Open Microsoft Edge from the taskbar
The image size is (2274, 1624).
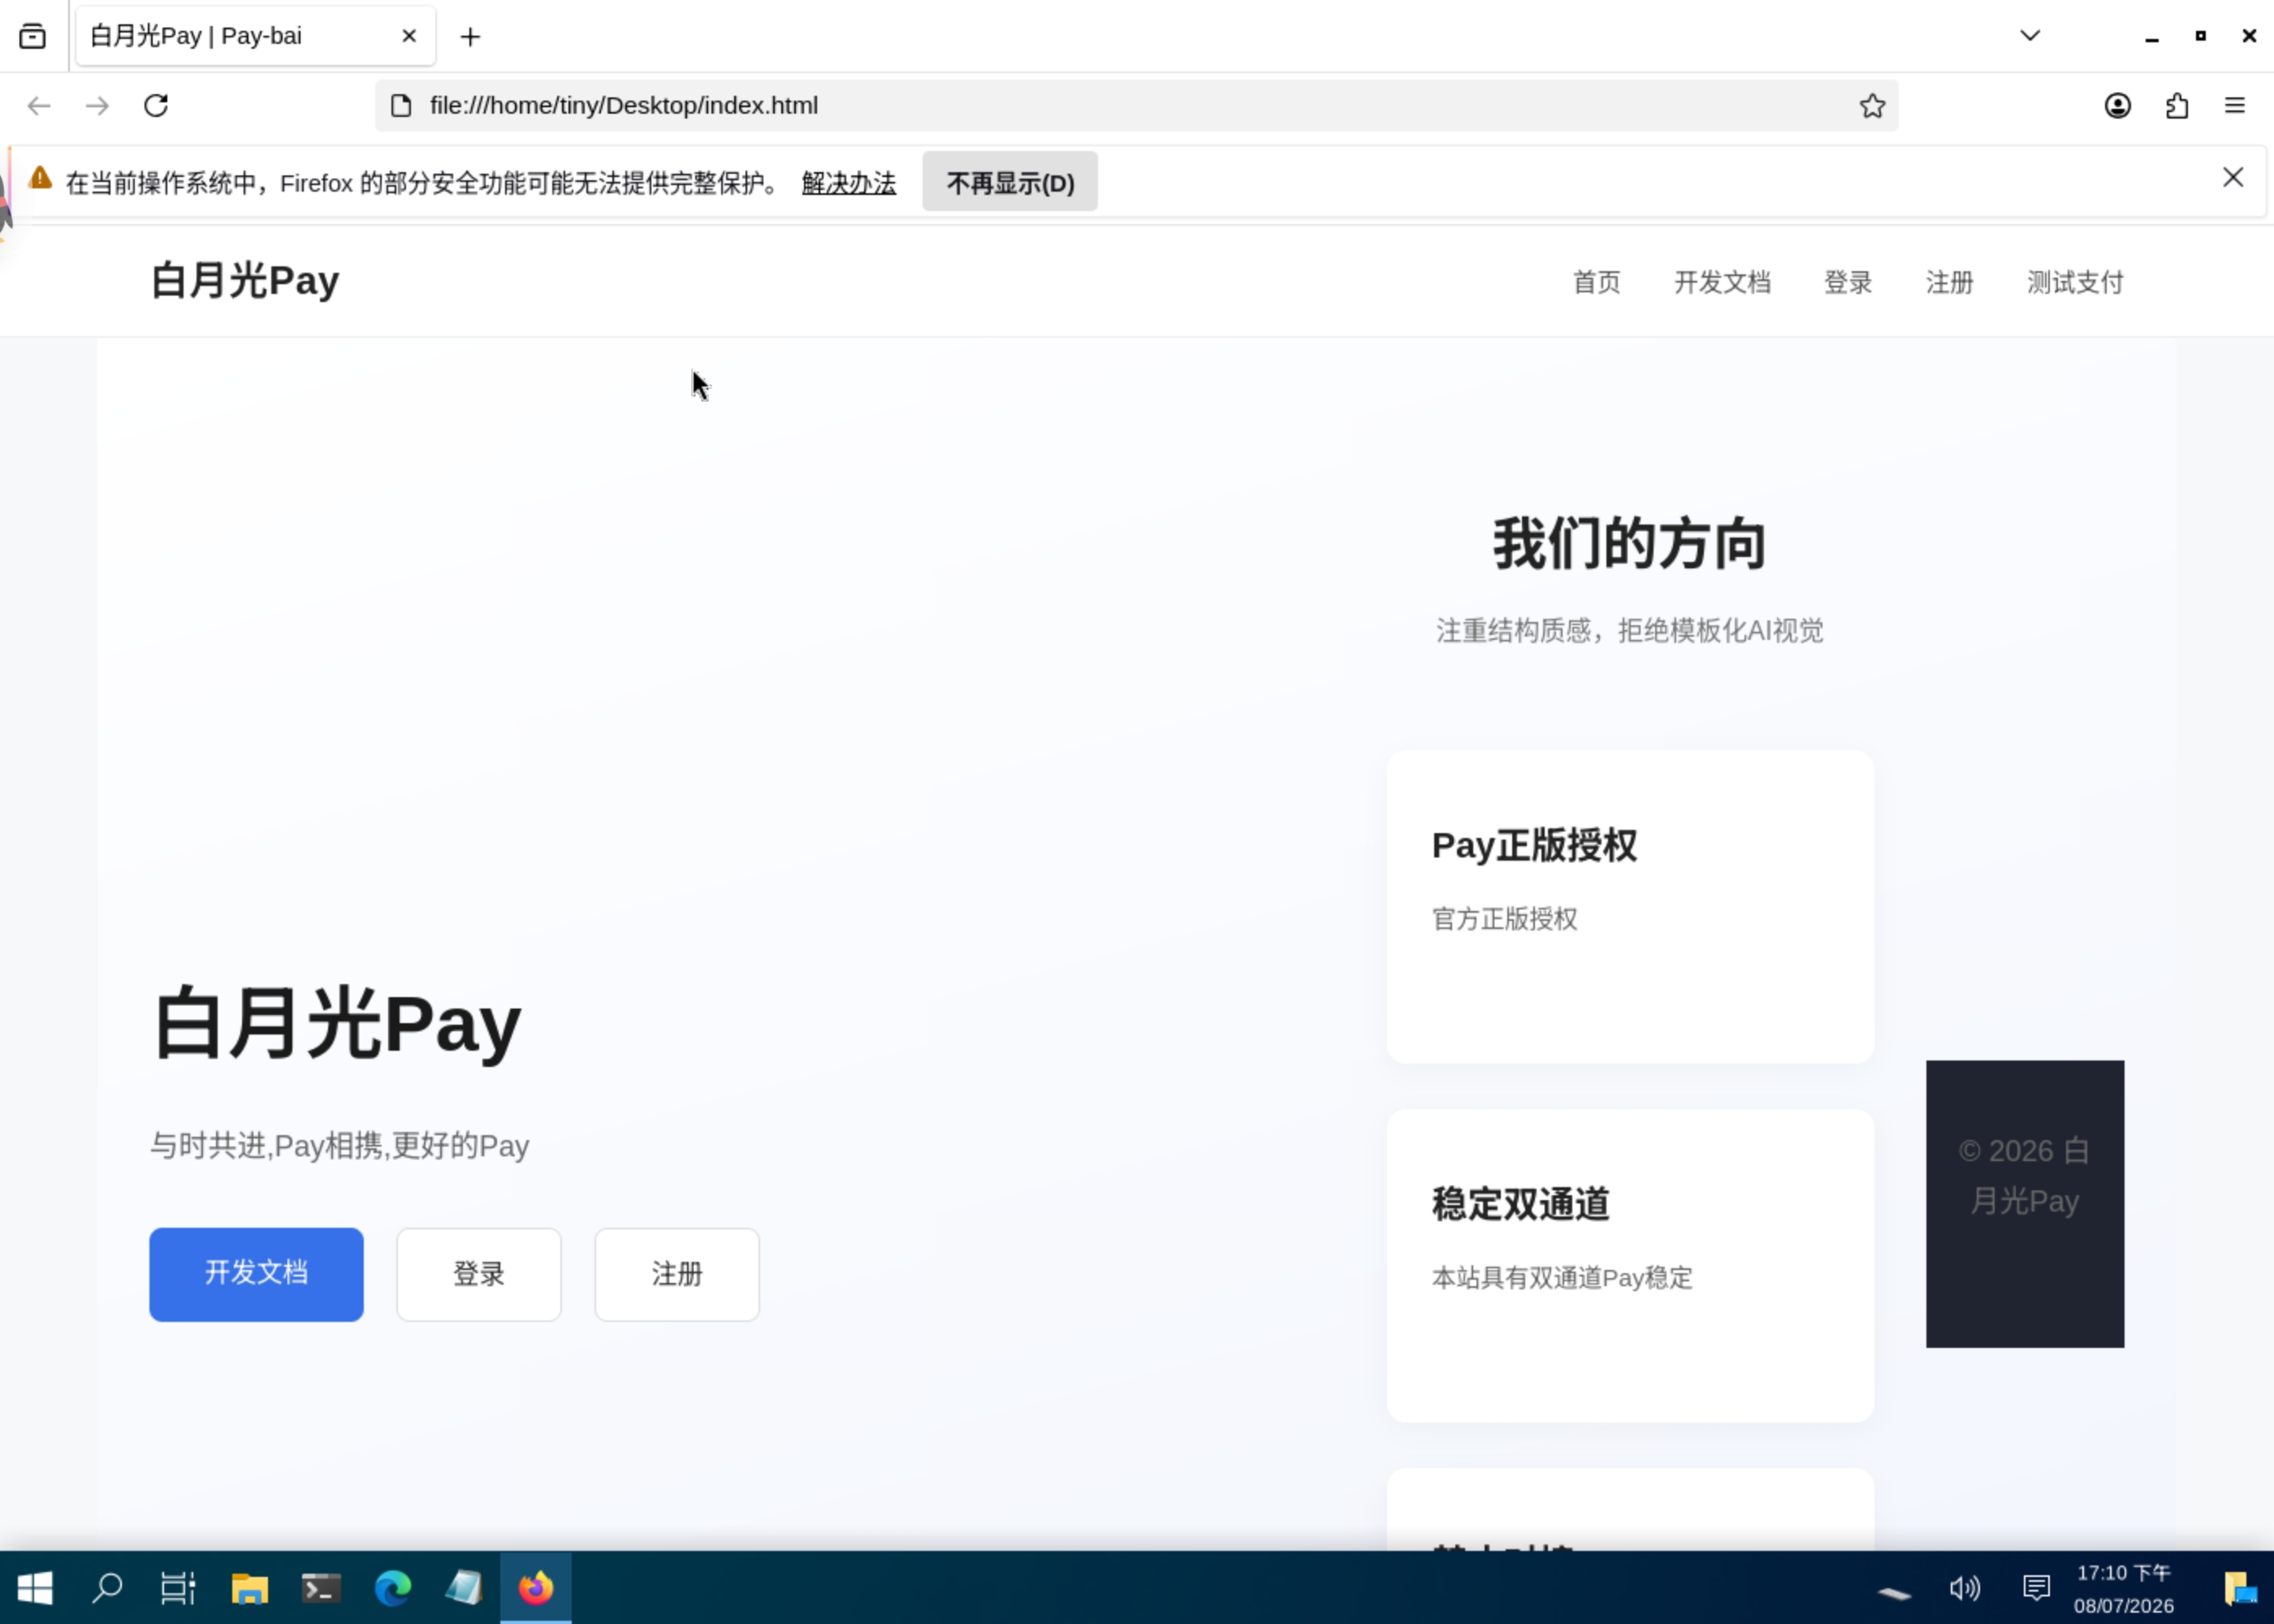coord(393,1588)
